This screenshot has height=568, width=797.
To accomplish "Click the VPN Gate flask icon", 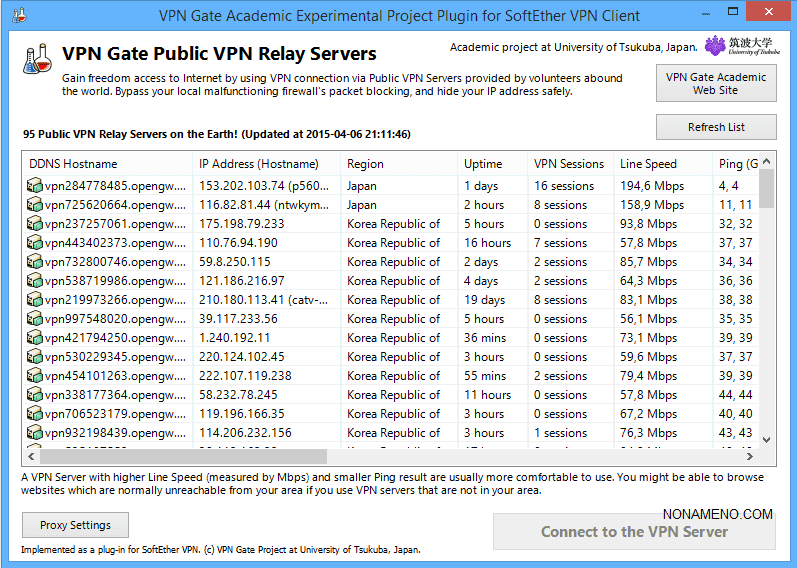I will coord(38,59).
